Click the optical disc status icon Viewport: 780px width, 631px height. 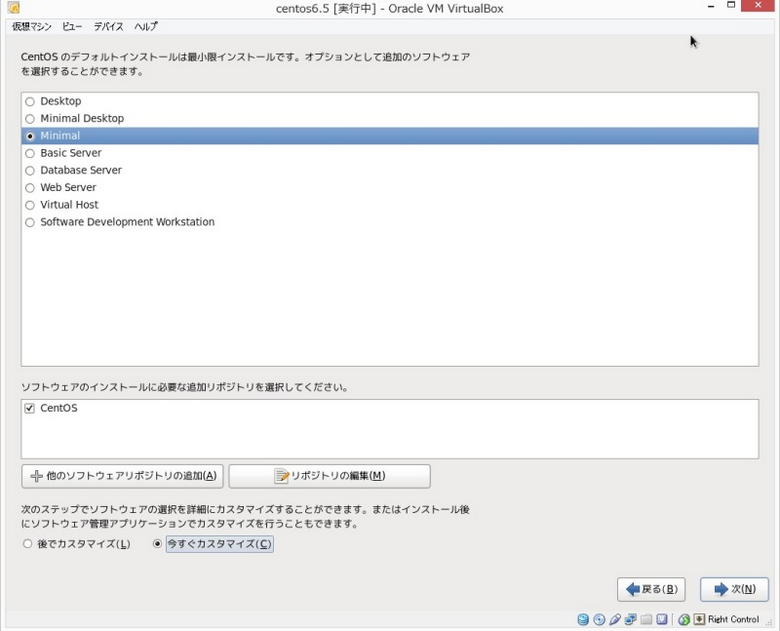click(599, 620)
